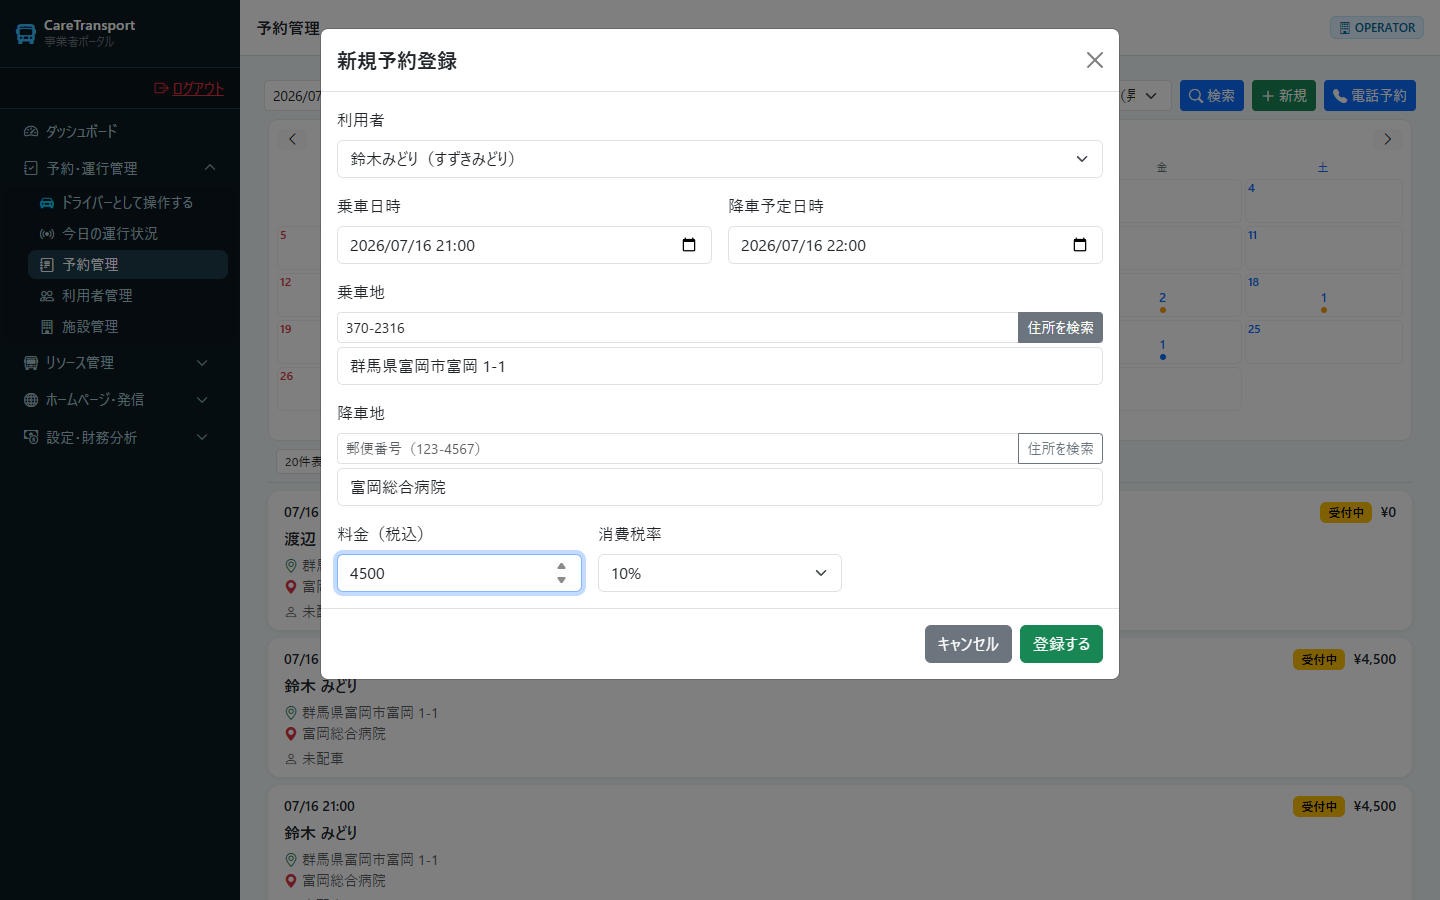The height and width of the screenshot is (900, 1440).
Task: Decrease 料金 with the down spinner arrow
Action: click(561, 580)
